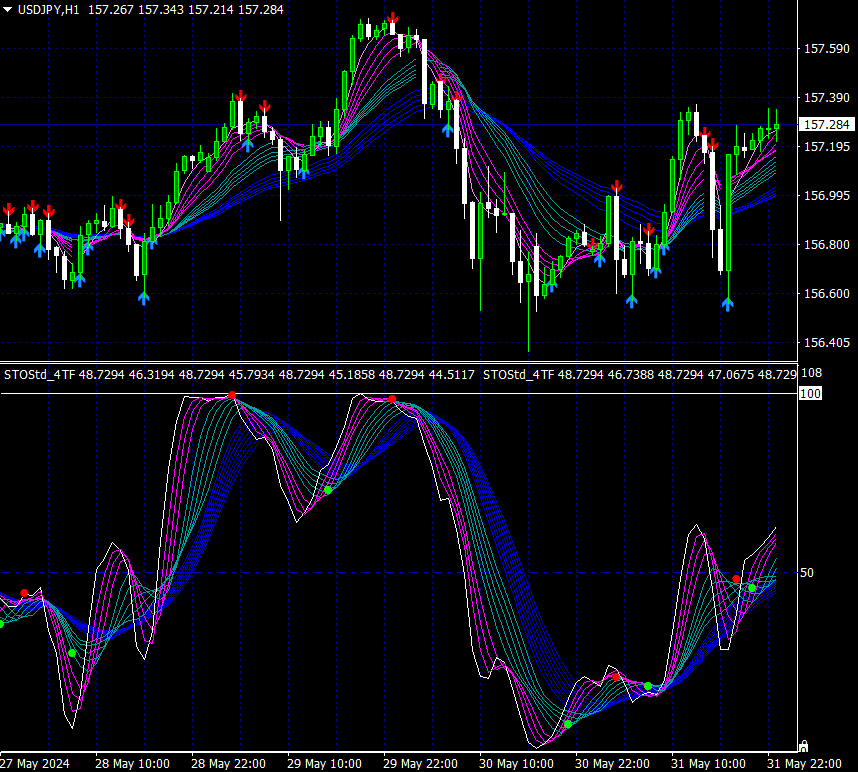
Task: Click the 27 May 2024 date label
Action: [x=35, y=764]
